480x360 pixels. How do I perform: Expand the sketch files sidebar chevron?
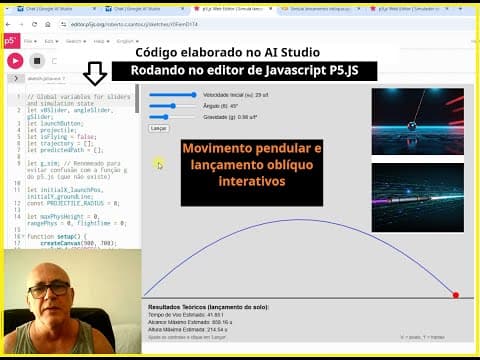pyautogui.click(x=16, y=79)
